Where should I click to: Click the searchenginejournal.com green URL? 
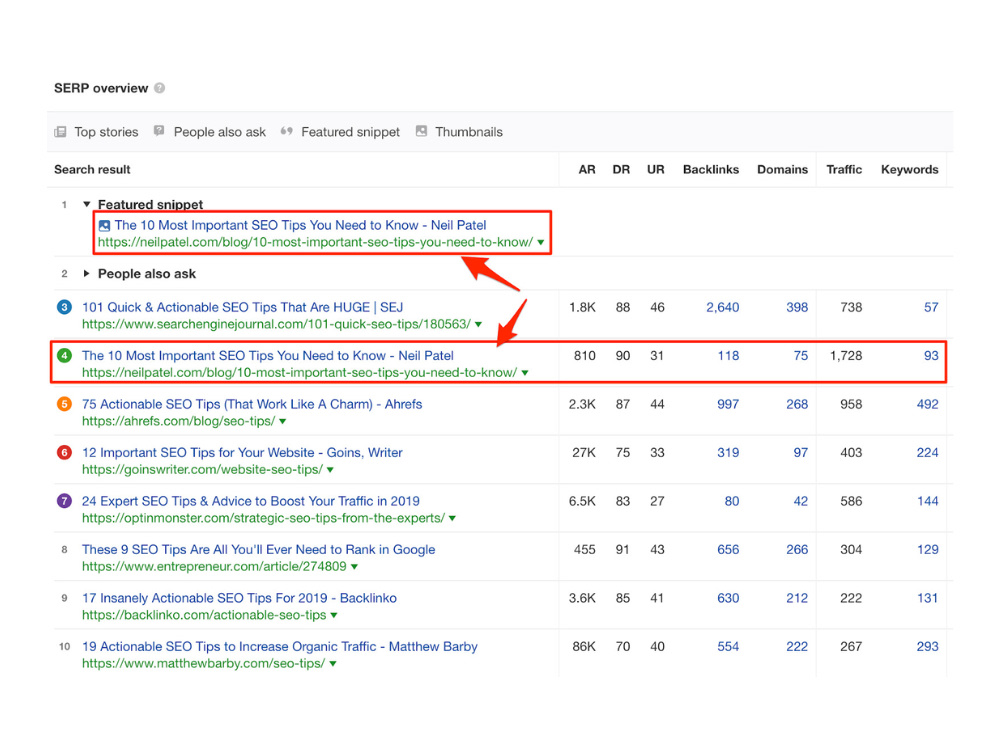(x=277, y=324)
